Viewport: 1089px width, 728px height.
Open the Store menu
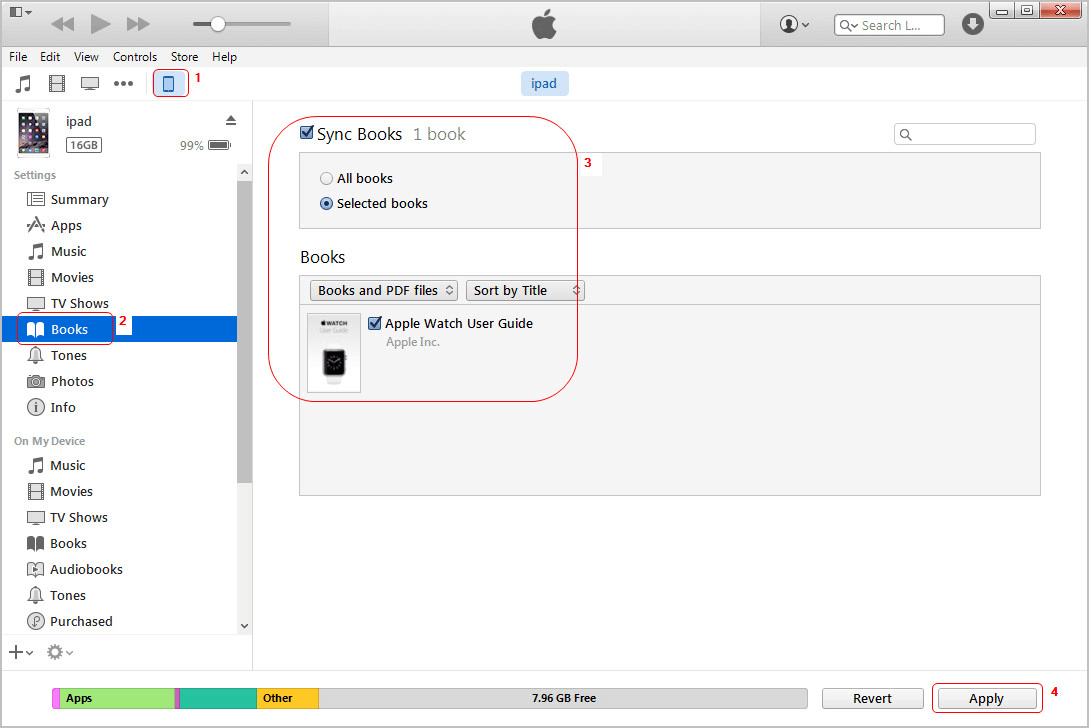click(184, 57)
